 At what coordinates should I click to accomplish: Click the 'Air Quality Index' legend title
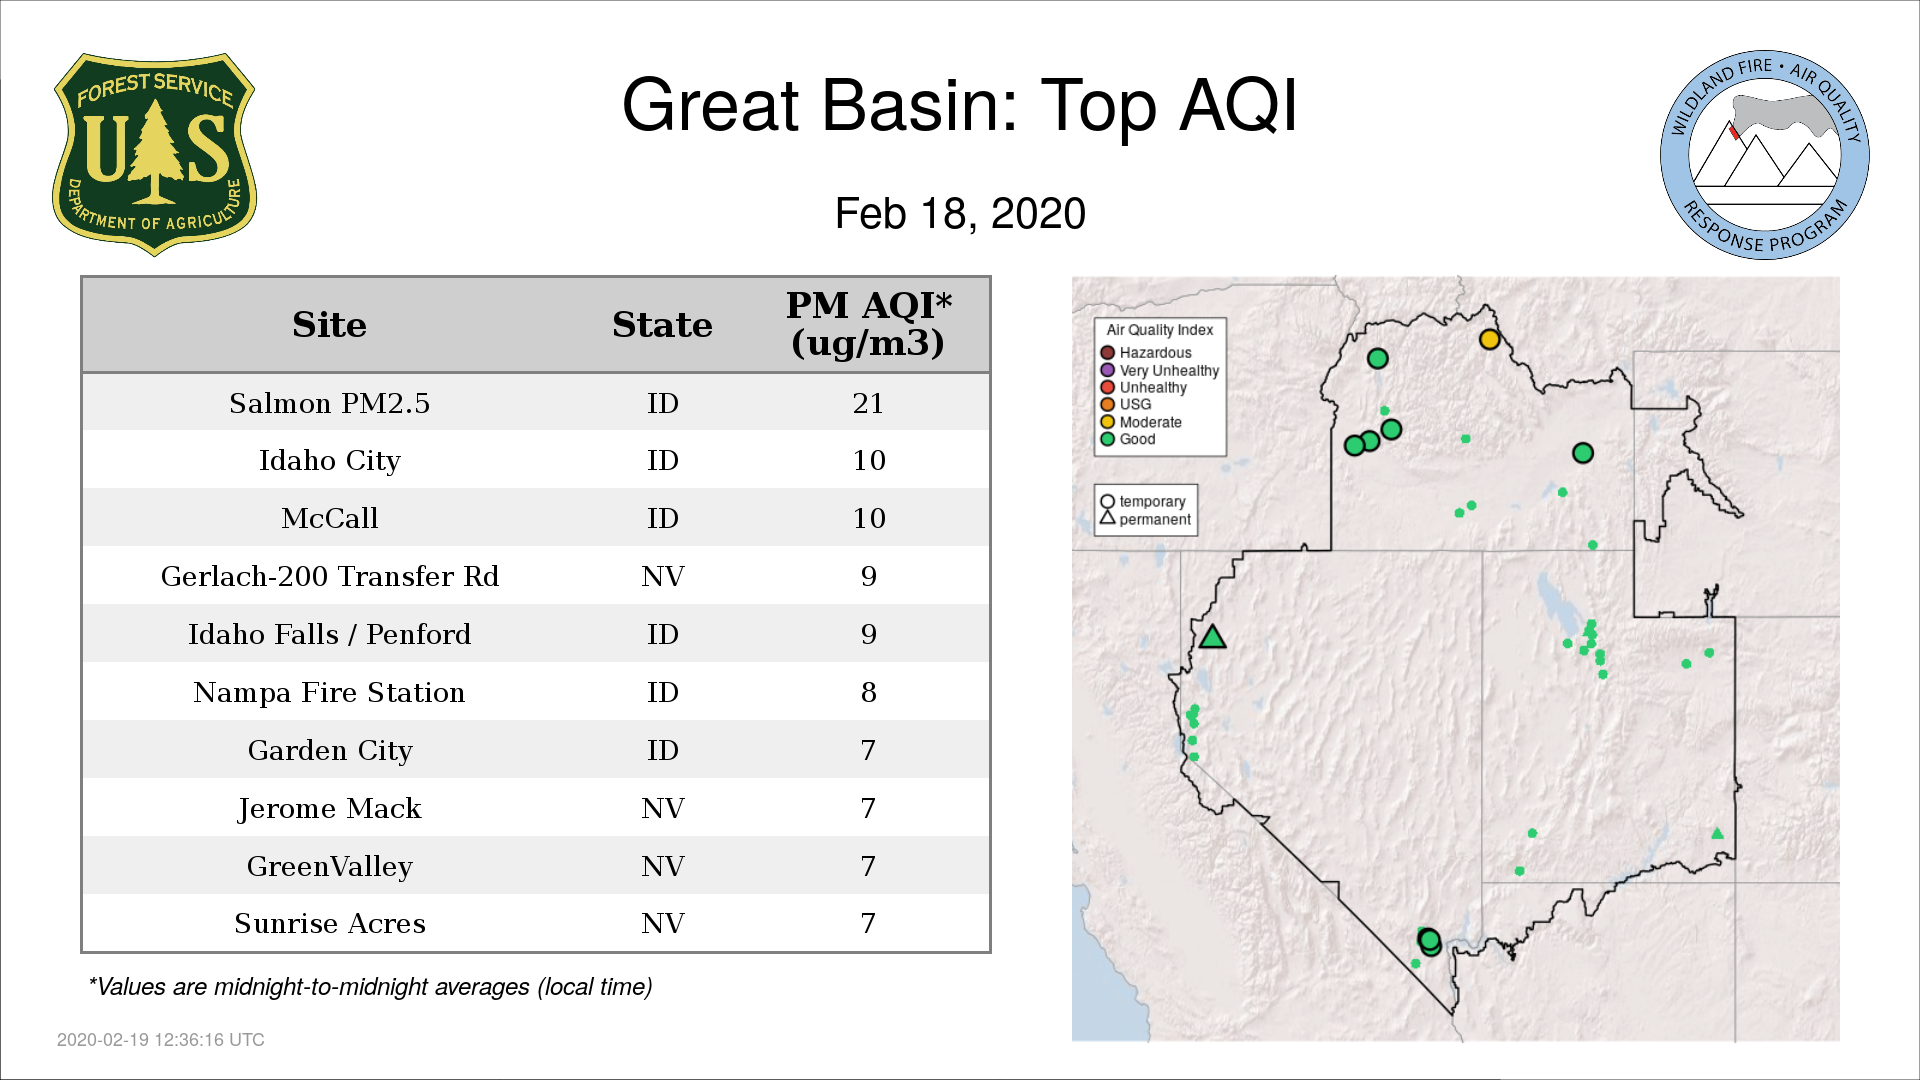point(1159,330)
